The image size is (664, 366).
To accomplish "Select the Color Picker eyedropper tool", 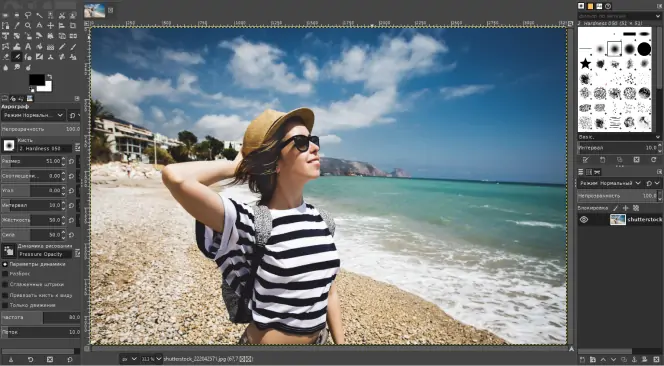I will coord(17,25).
